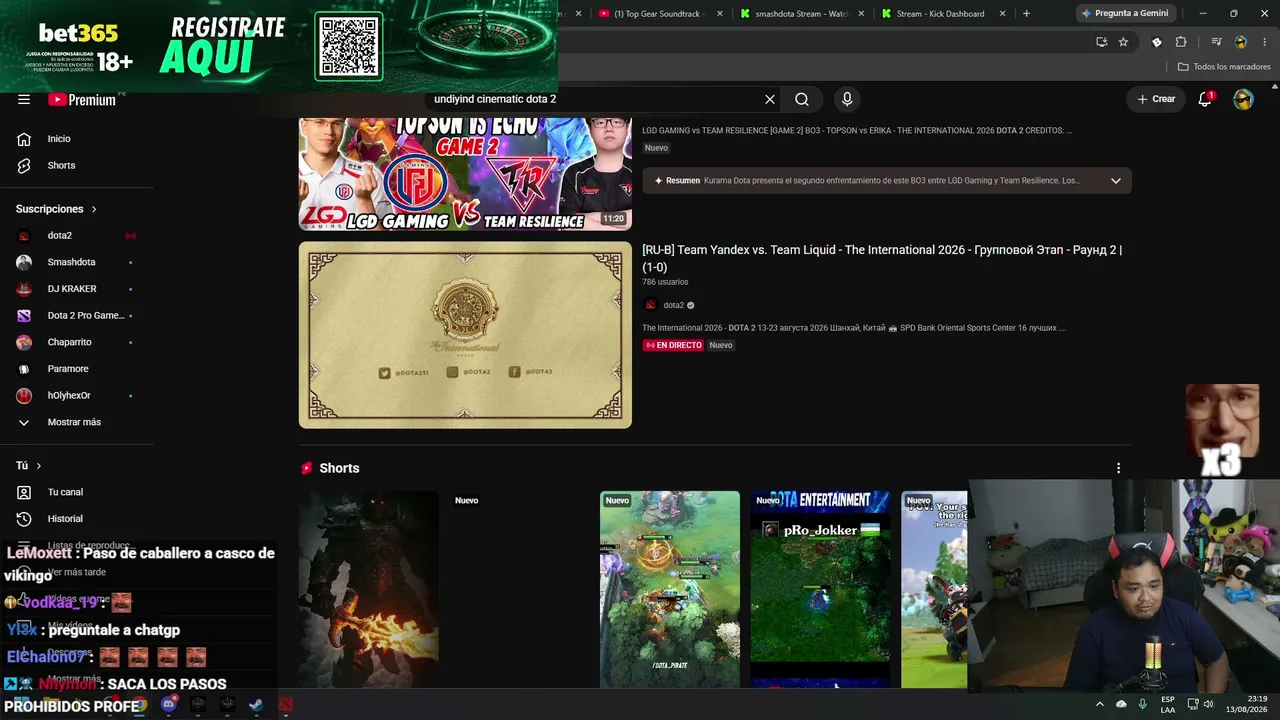Open the Team Yandex vs. Team Liquid title

(x=882, y=258)
